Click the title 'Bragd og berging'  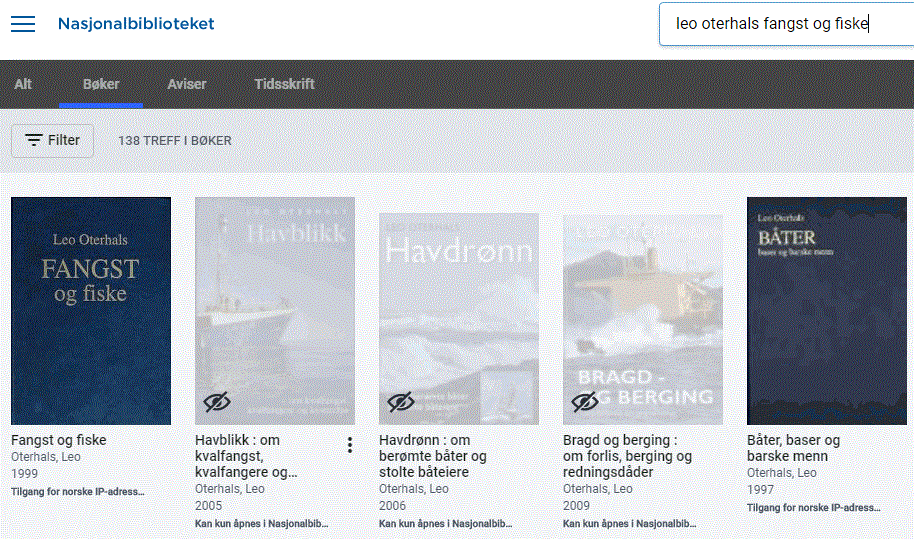[627, 456]
